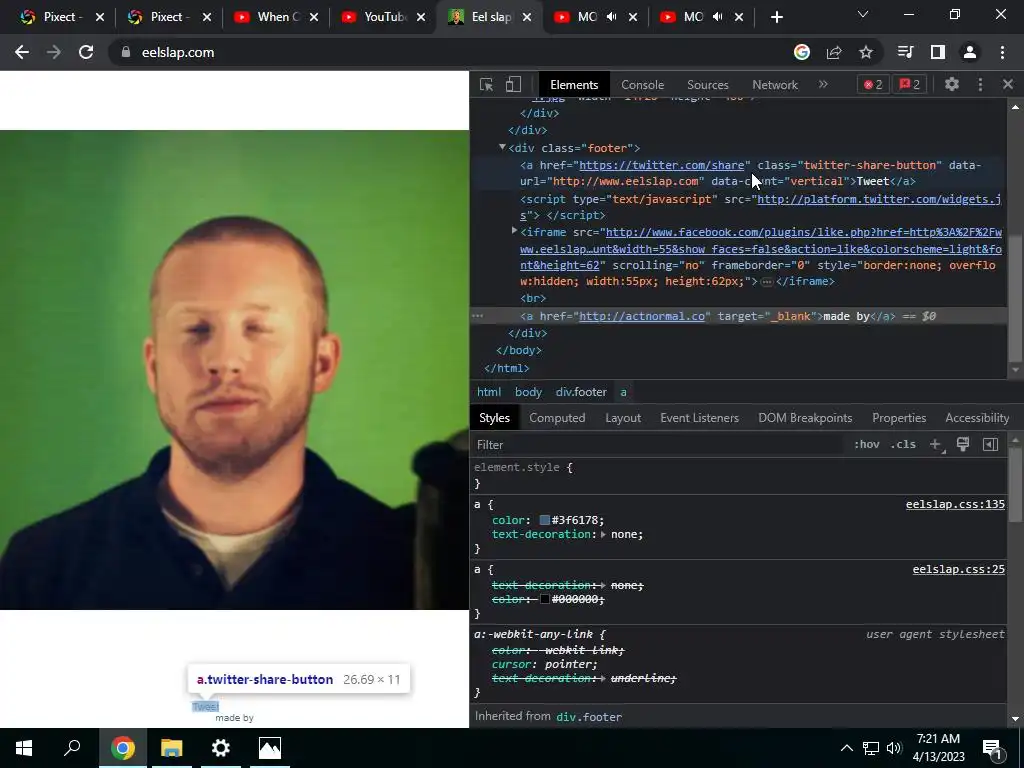Open media controls icon
Image resolution: width=1024 pixels, height=768 pixels.
pyautogui.click(x=905, y=52)
